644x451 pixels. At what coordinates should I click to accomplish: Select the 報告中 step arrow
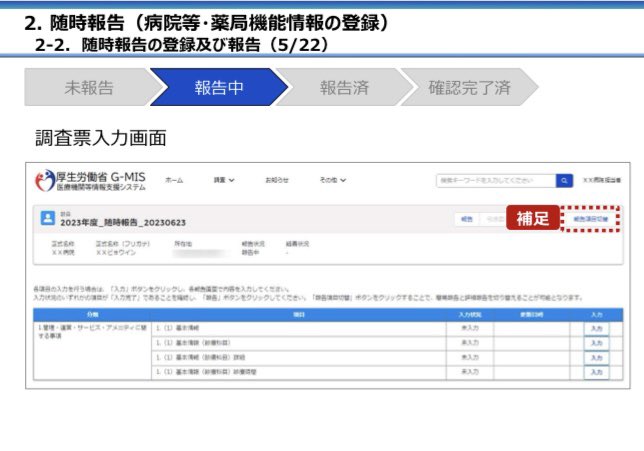tap(219, 87)
